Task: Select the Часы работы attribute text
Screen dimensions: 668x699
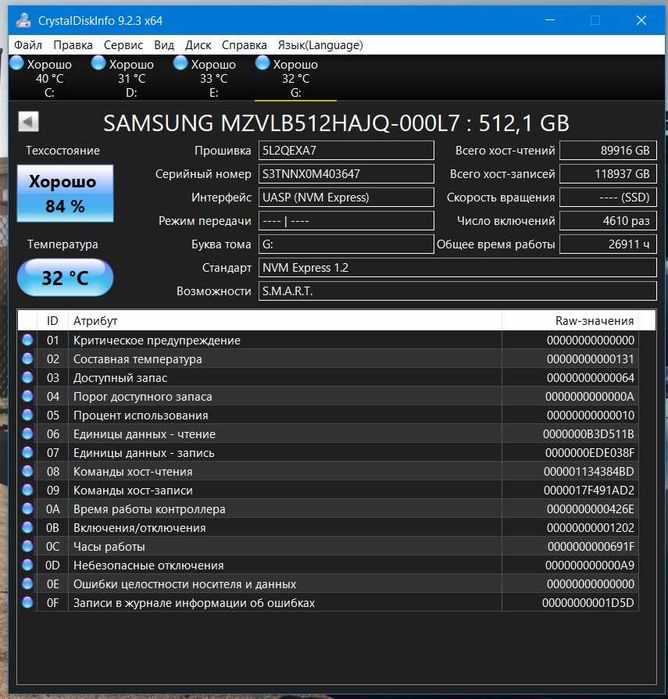Action: (x=109, y=547)
